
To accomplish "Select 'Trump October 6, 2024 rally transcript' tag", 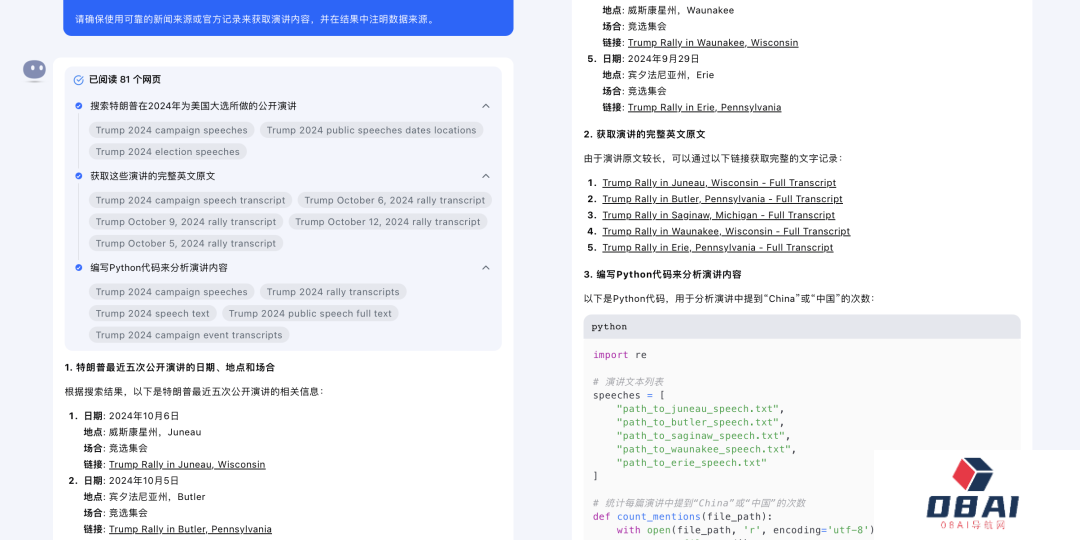I will click(394, 200).
